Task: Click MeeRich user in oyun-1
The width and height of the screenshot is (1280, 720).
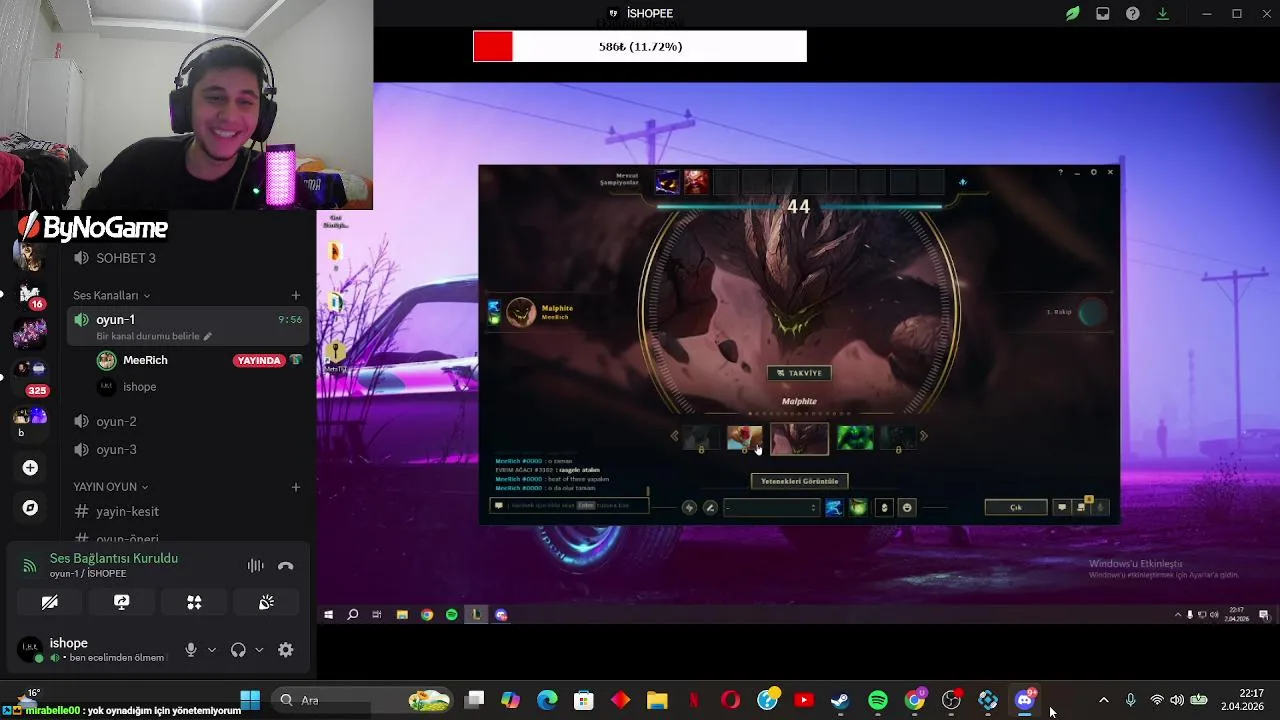Action: 145,360
